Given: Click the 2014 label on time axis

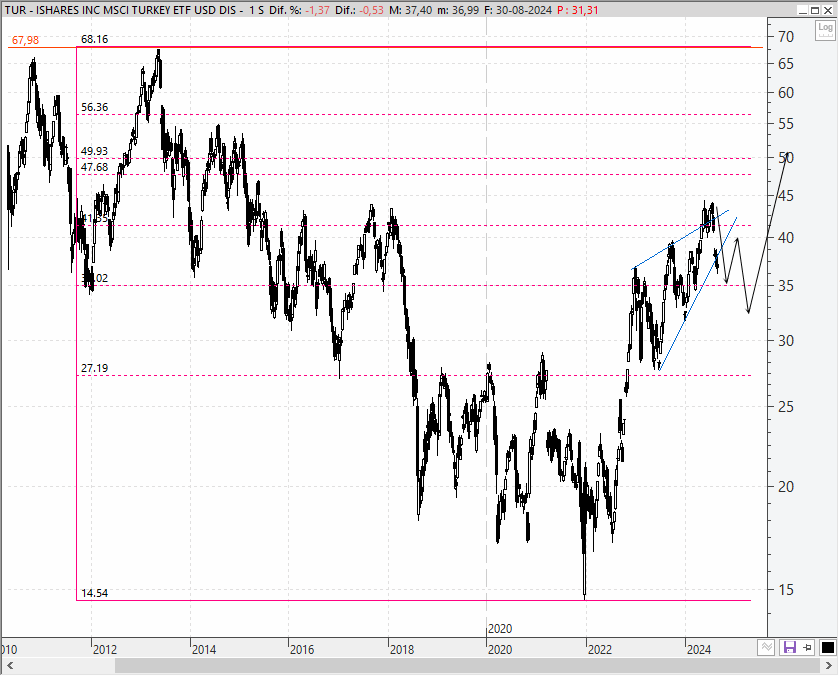Looking at the screenshot, I should (x=204, y=650).
